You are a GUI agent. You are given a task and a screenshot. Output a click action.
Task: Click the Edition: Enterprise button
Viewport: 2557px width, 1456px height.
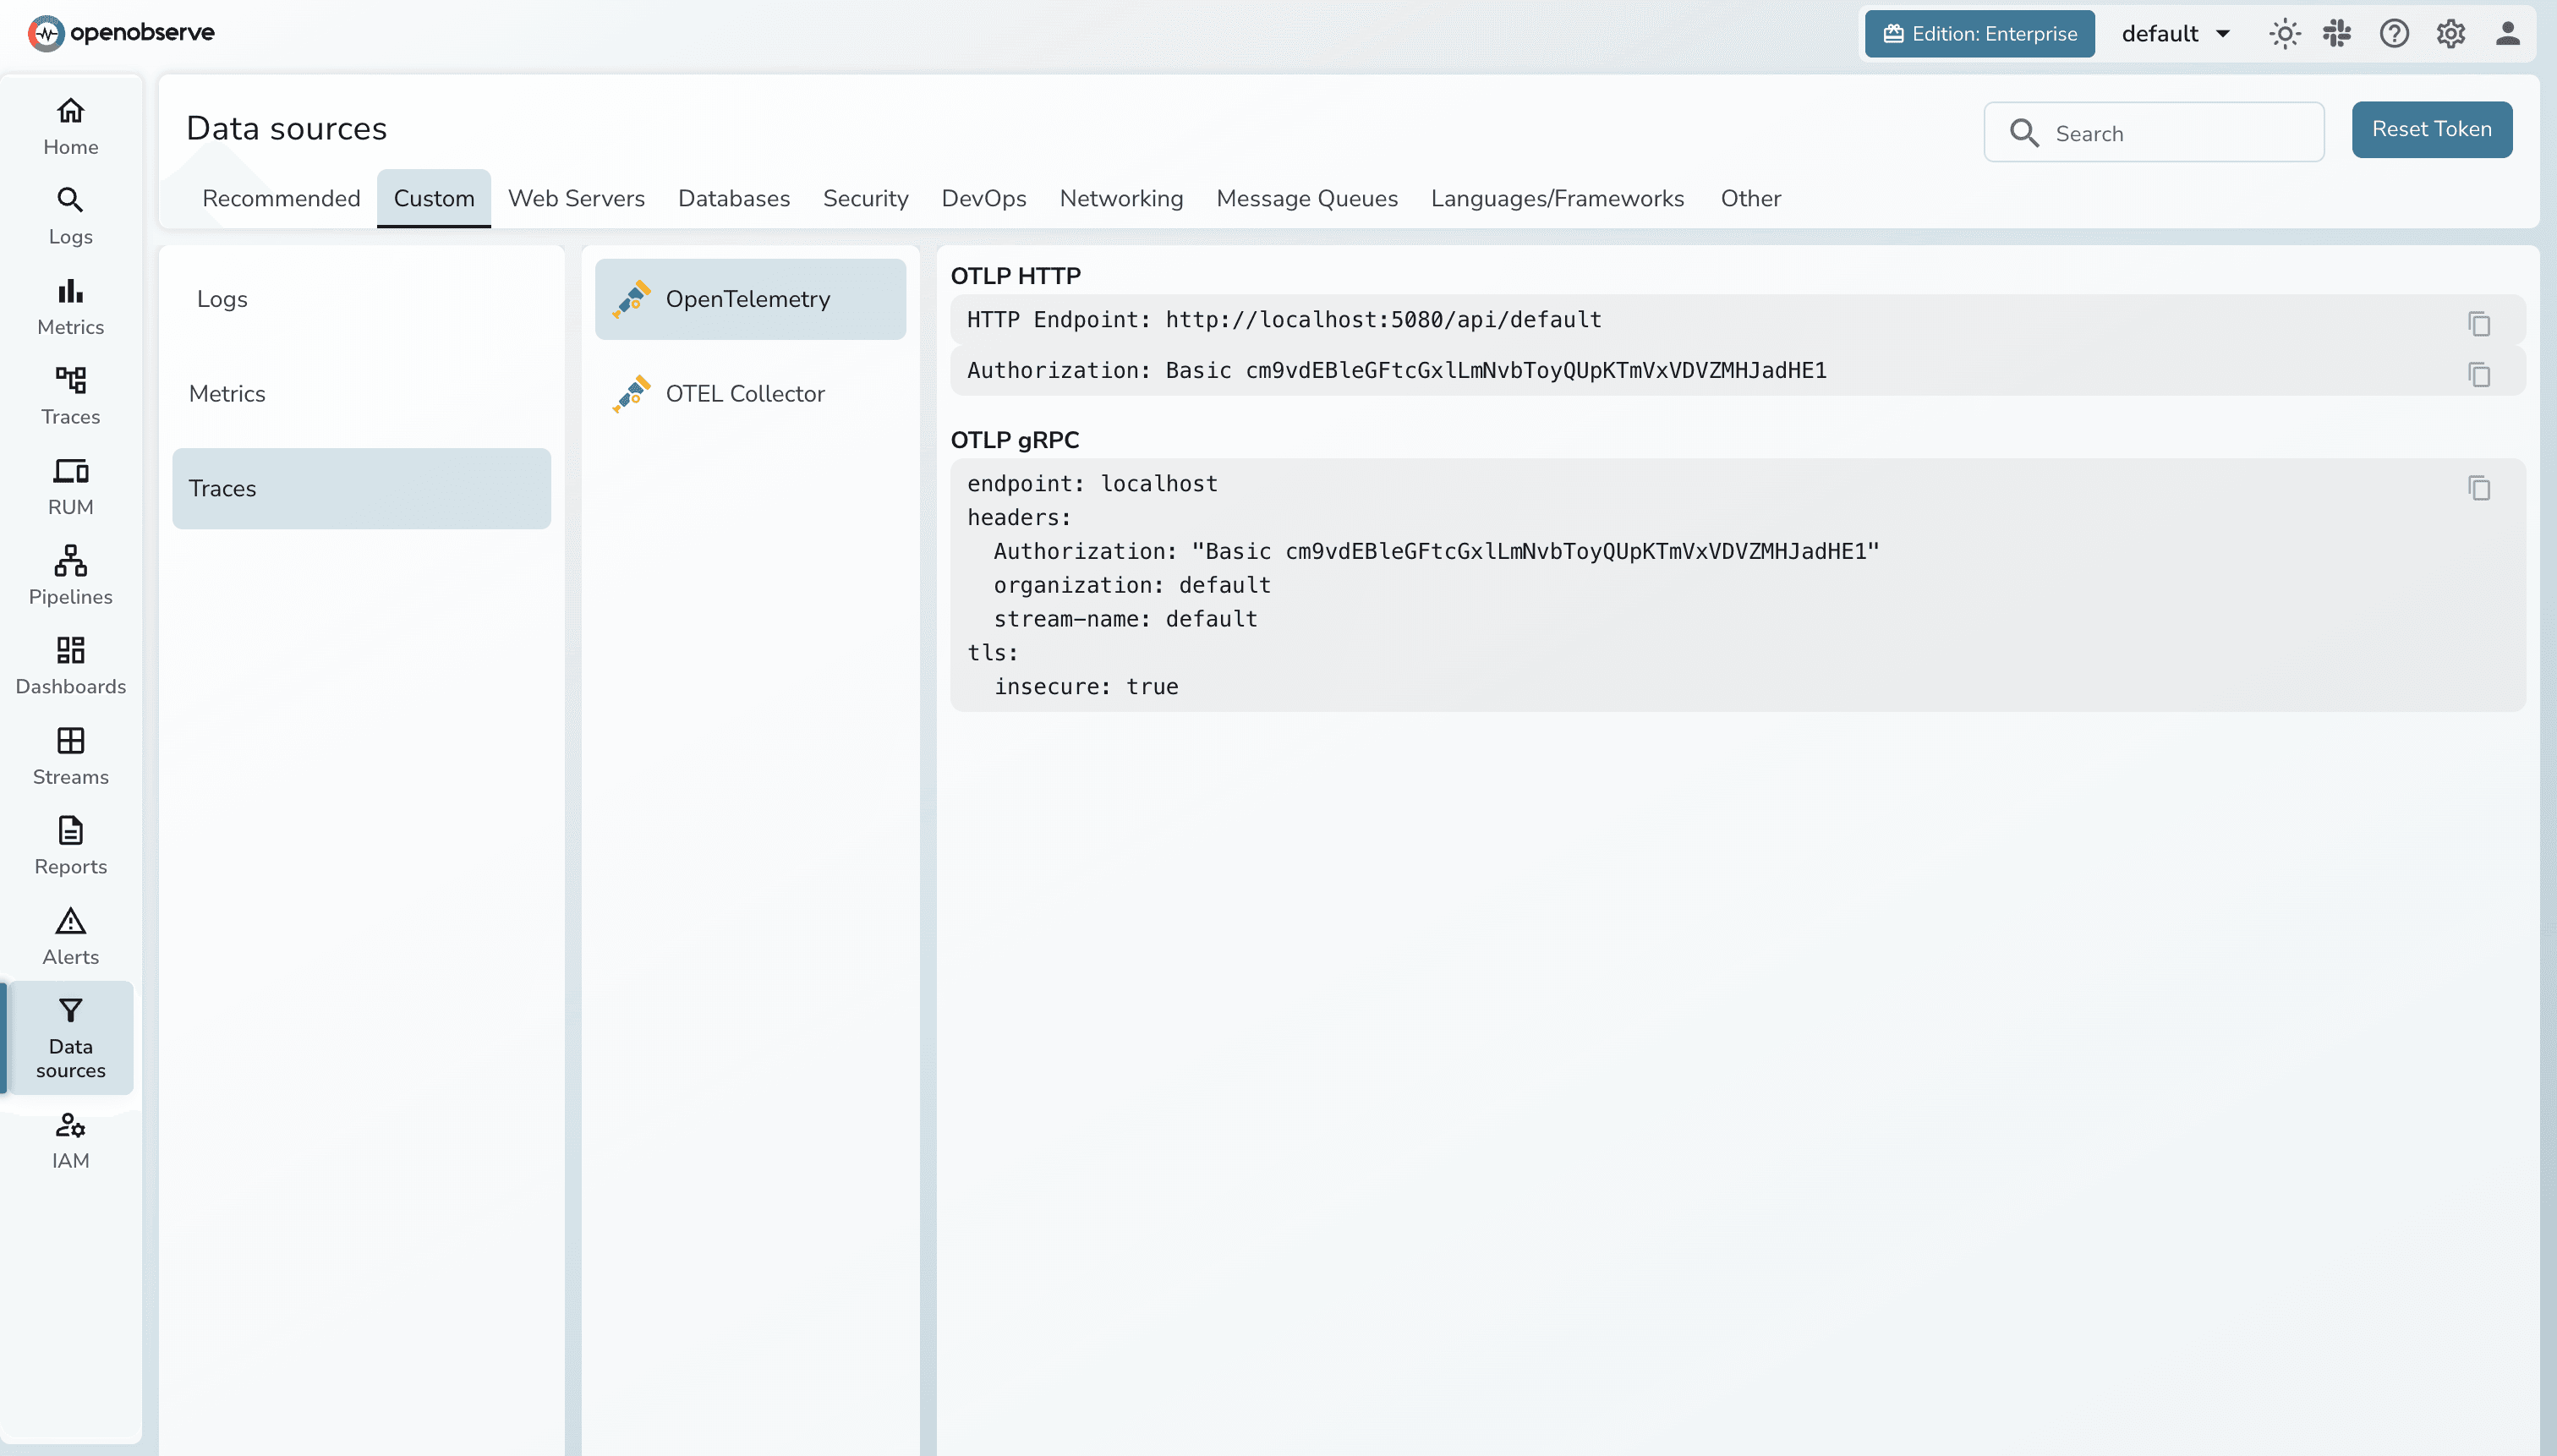1979,33
